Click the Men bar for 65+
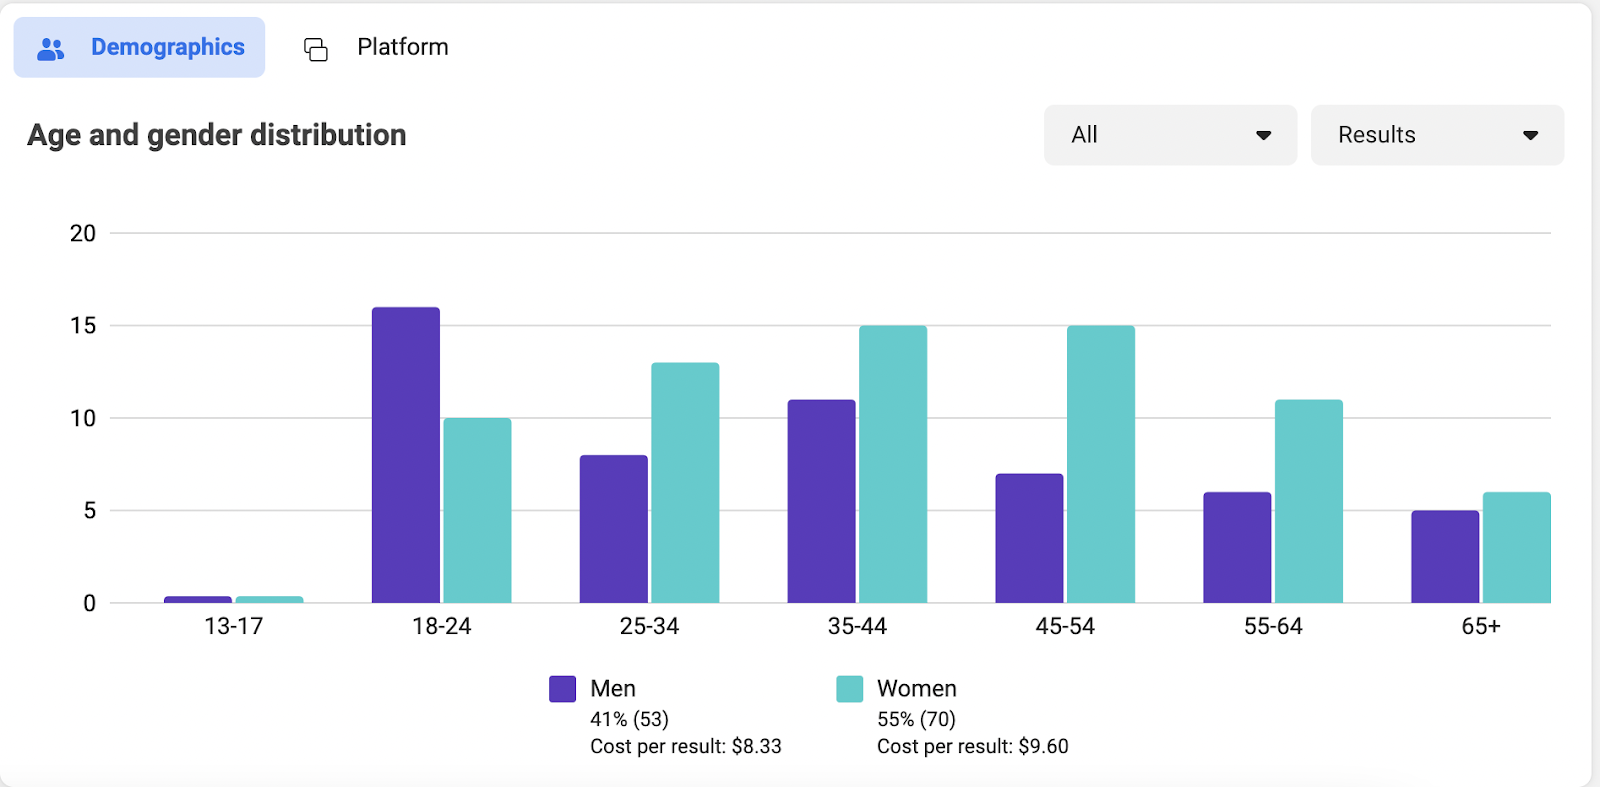 pos(1445,557)
